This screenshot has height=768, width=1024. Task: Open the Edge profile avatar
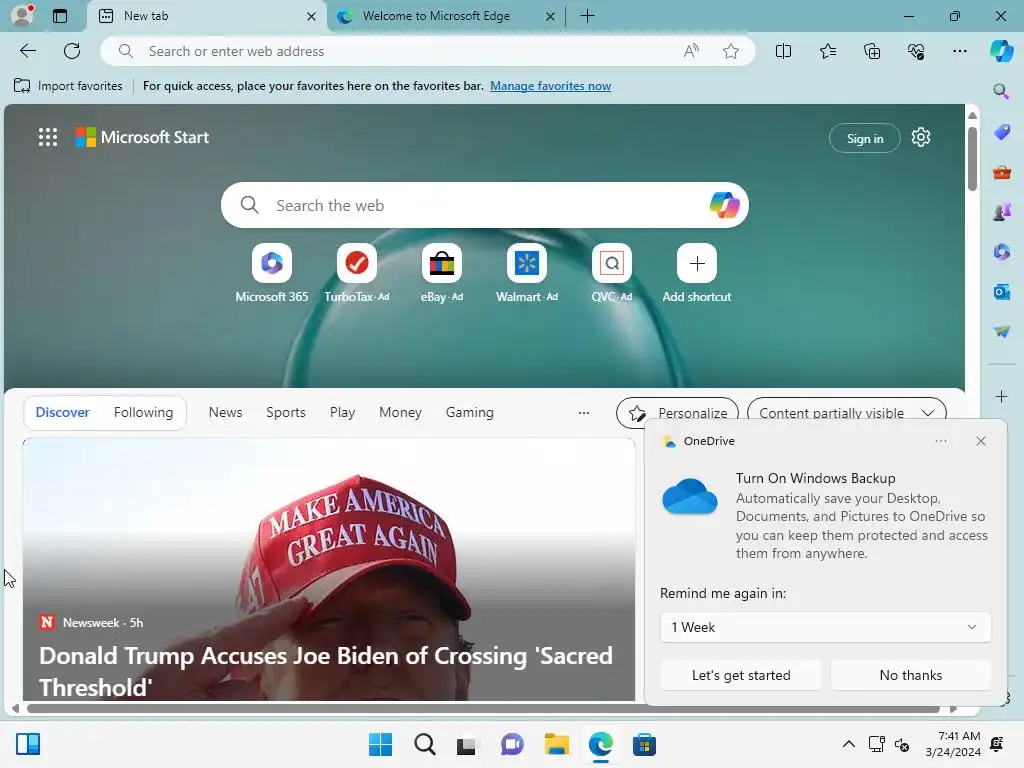[x=22, y=16]
